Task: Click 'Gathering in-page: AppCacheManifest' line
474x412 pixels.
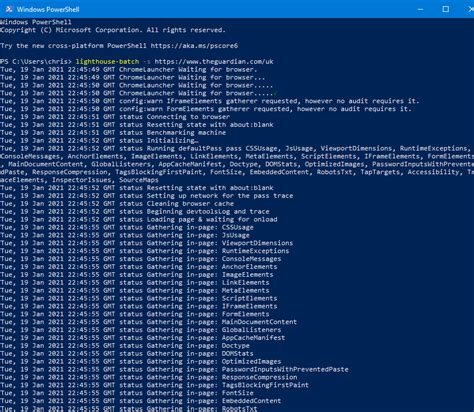Action: 143,338
